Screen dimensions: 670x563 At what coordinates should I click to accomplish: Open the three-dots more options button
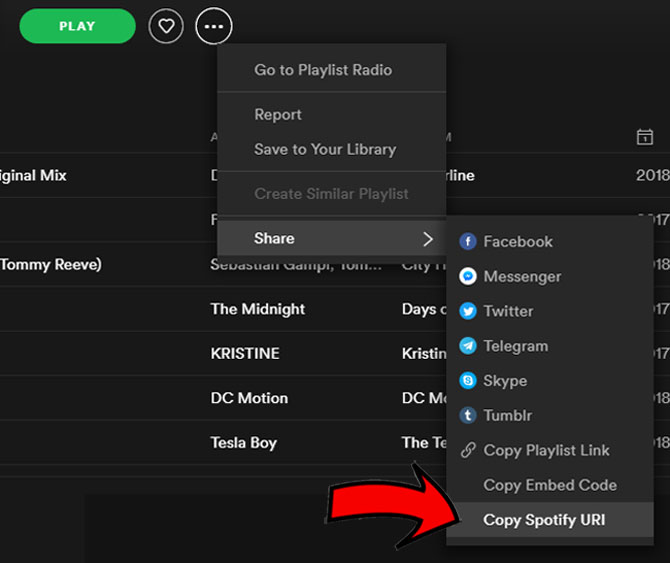coord(214,26)
